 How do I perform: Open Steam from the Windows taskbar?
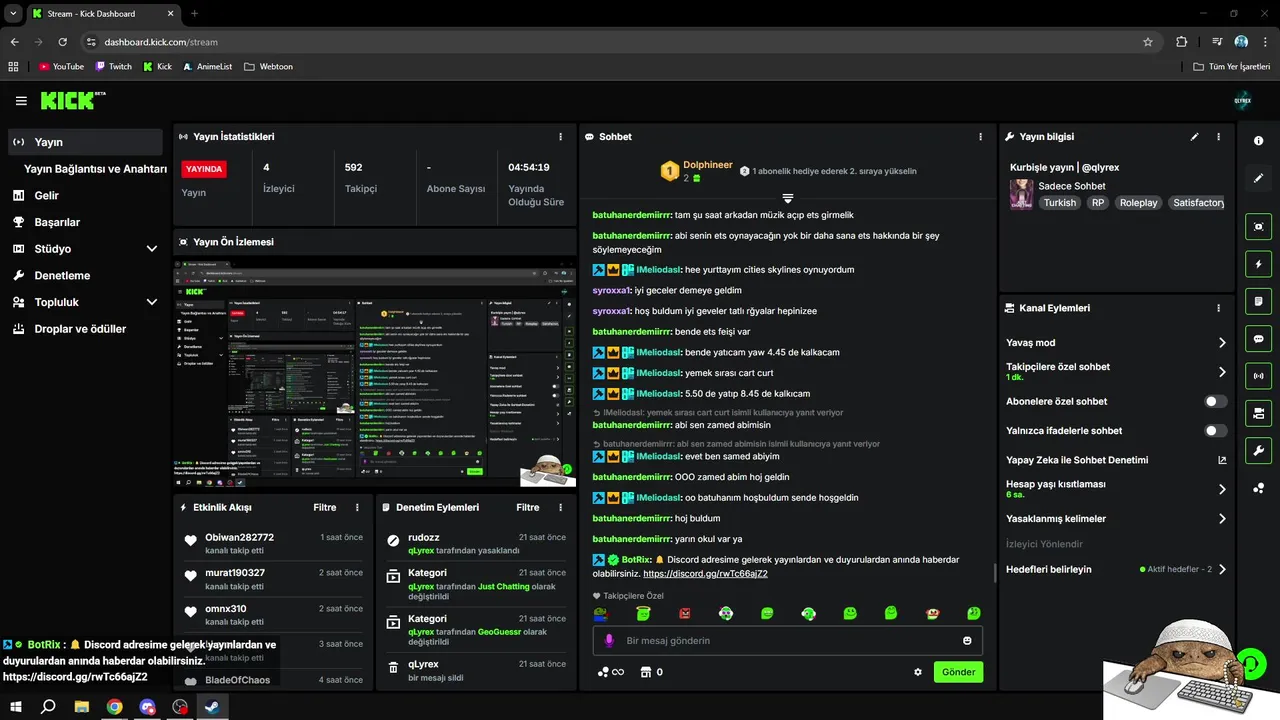(213, 706)
